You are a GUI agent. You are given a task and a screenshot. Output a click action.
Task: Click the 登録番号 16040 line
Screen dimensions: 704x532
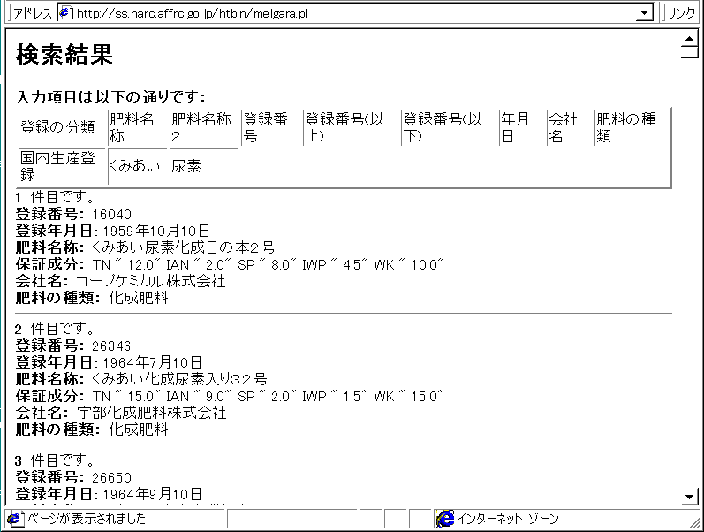click(74, 214)
